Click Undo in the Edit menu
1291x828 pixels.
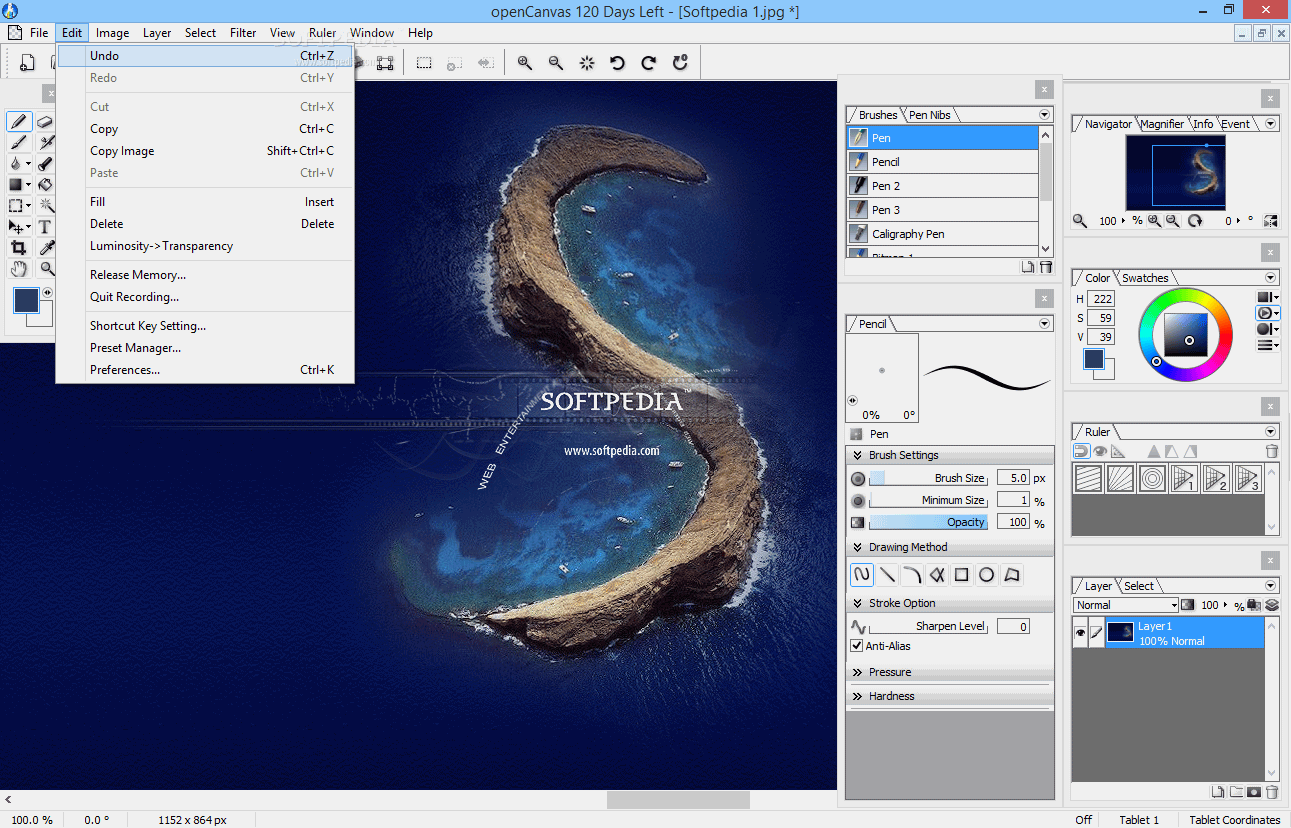coord(206,56)
